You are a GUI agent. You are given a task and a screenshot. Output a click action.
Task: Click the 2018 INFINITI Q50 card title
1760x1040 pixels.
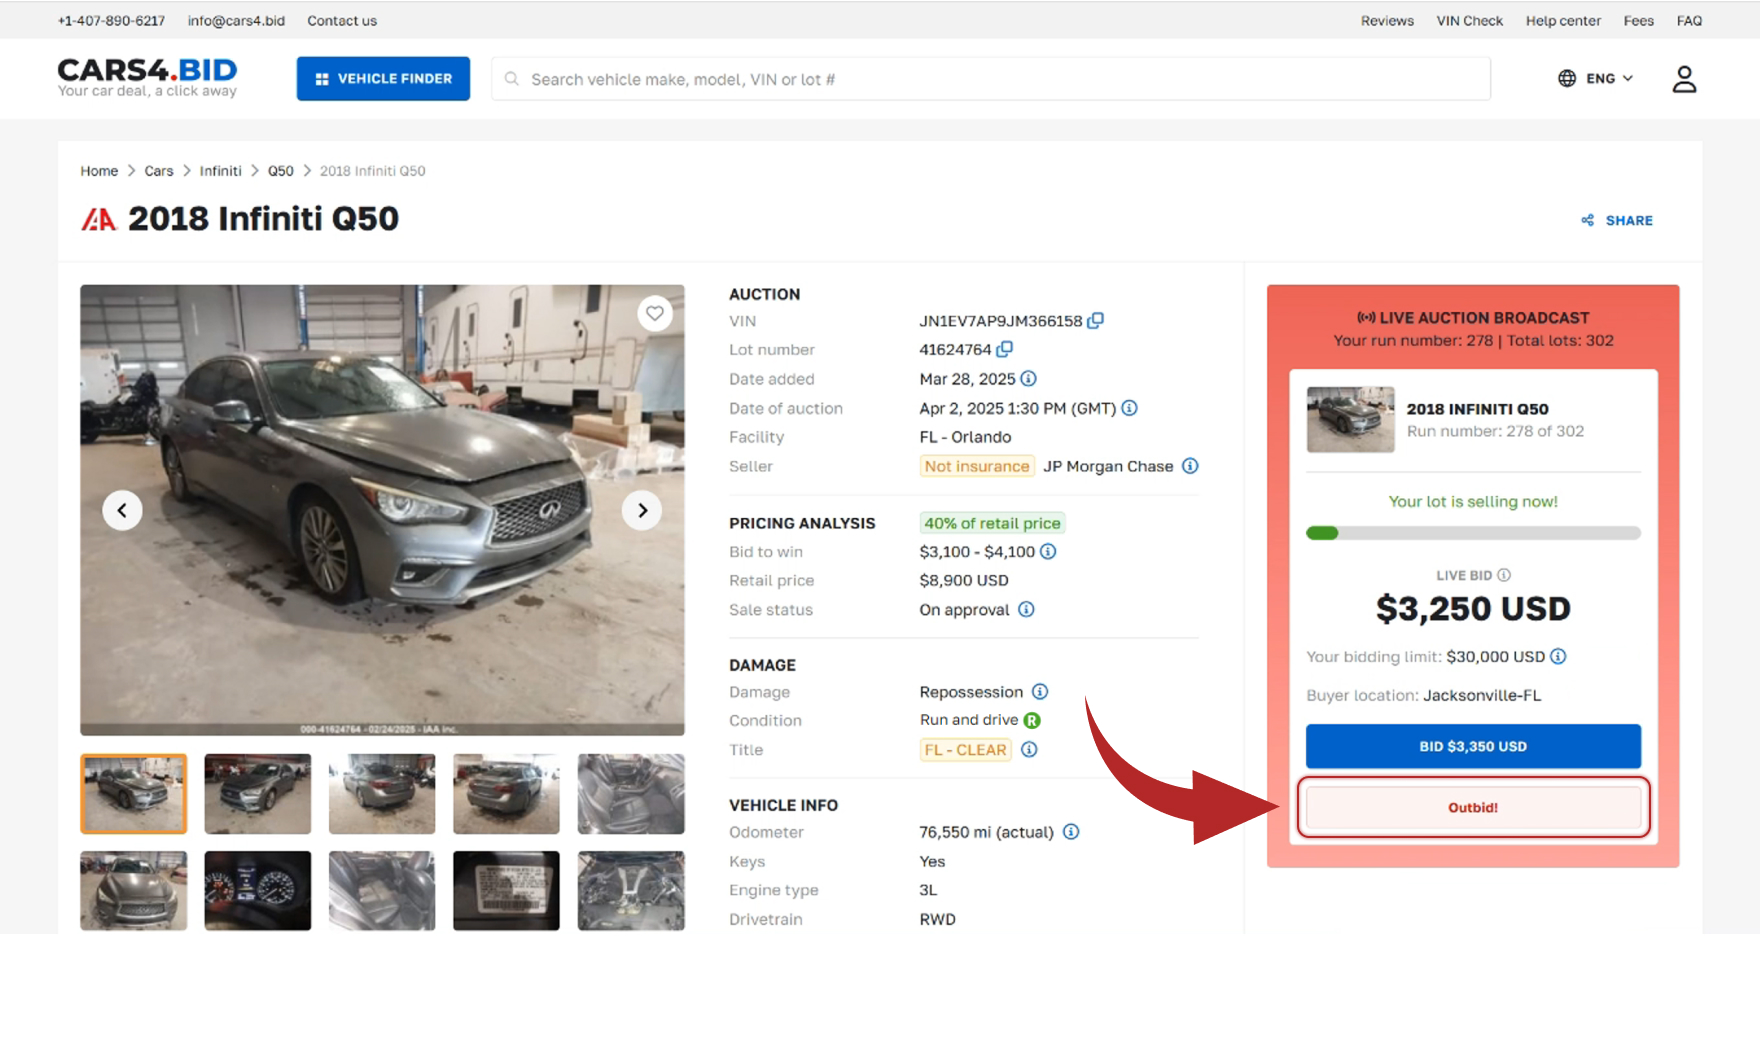point(1477,409)
